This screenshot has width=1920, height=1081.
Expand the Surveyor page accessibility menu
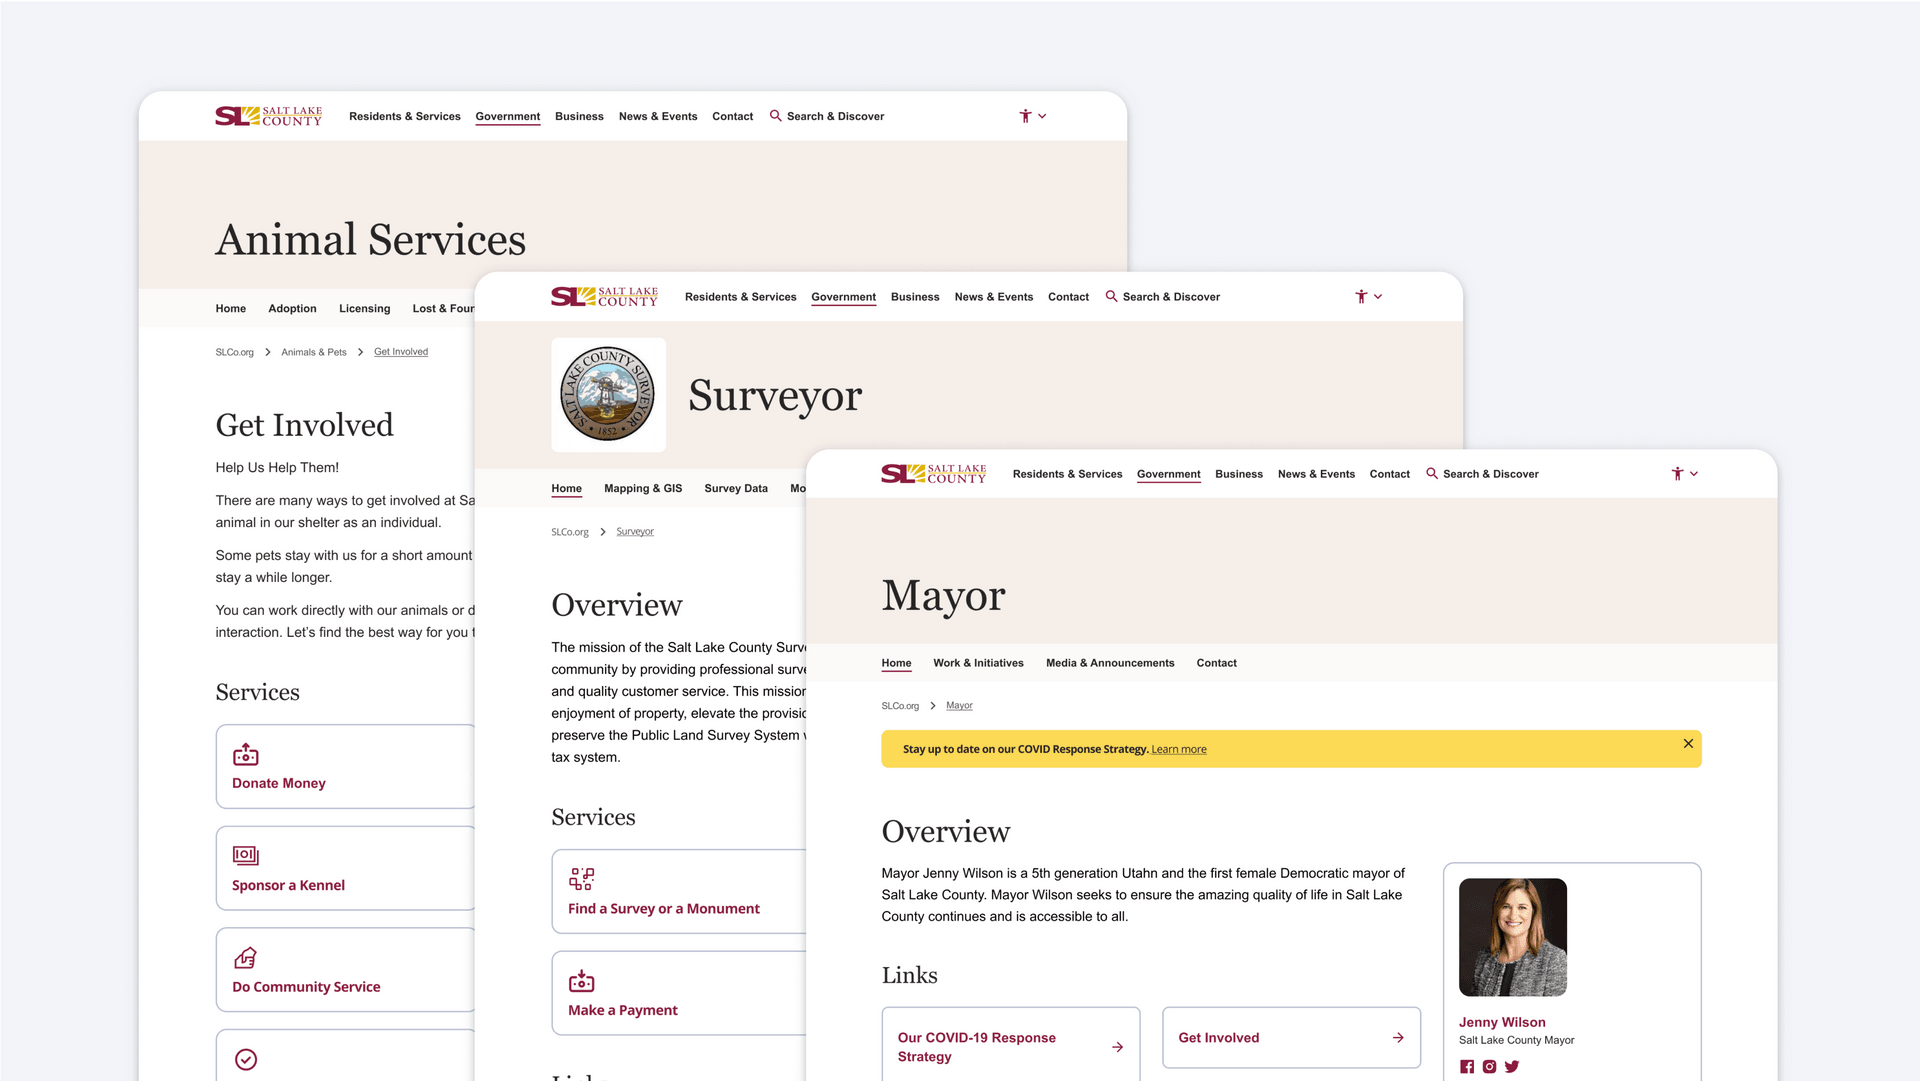[1367, 295]
